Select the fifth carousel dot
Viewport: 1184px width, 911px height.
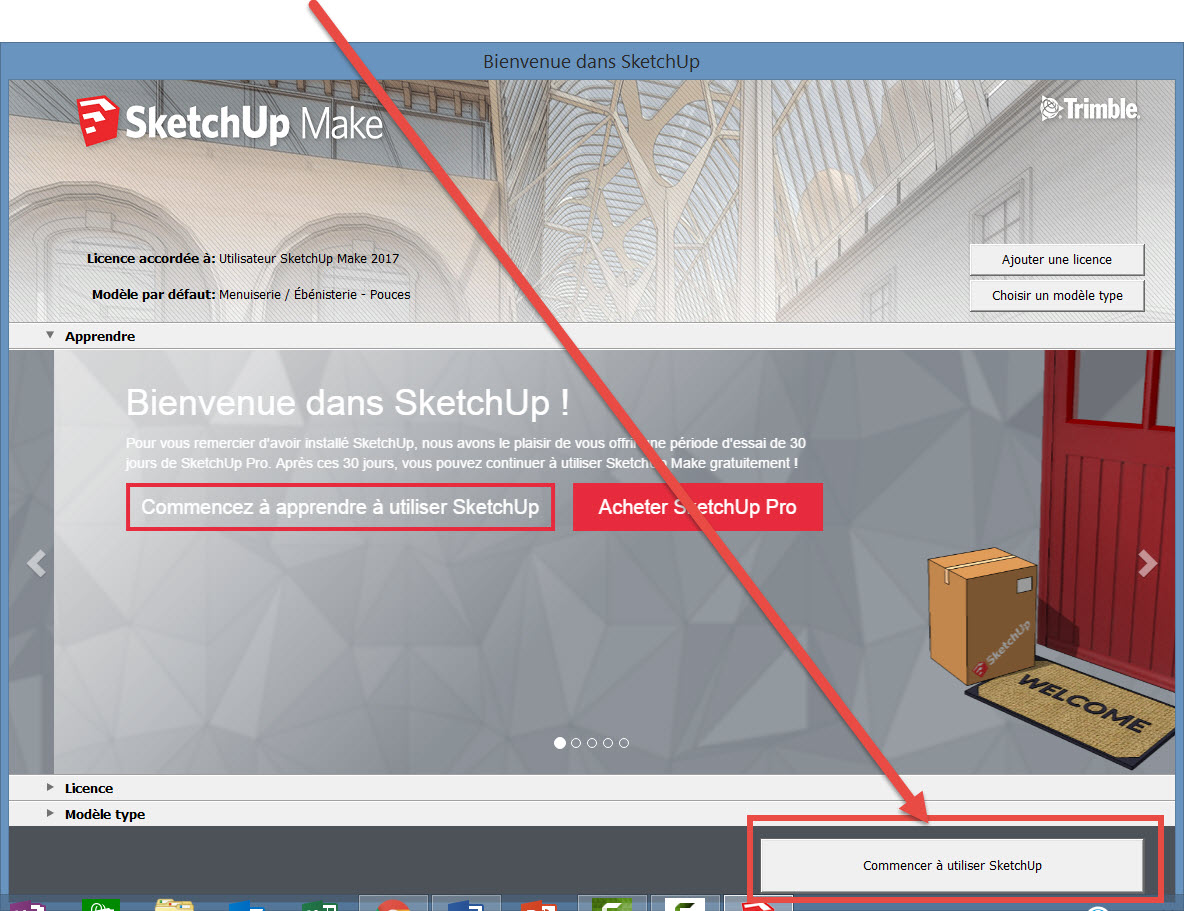(x=624, y=743)
